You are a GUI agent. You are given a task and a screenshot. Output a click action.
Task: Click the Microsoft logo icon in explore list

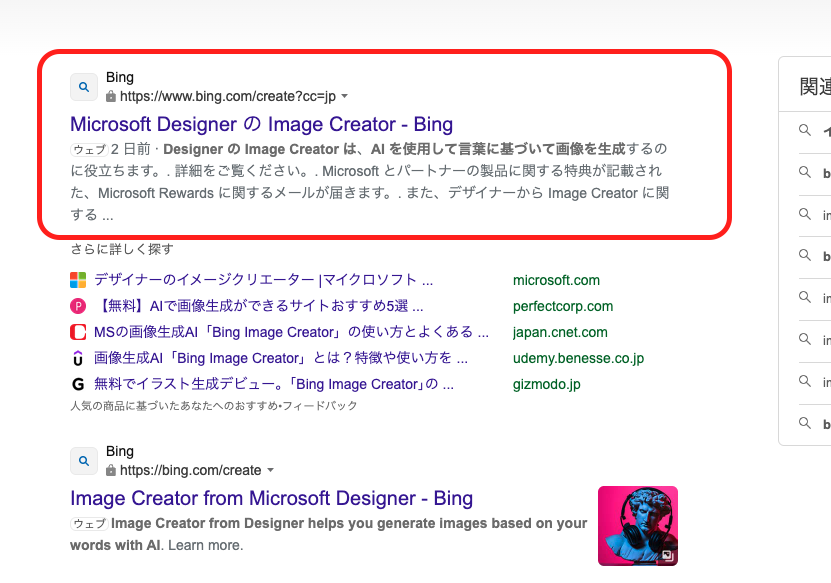coord(78,280)
